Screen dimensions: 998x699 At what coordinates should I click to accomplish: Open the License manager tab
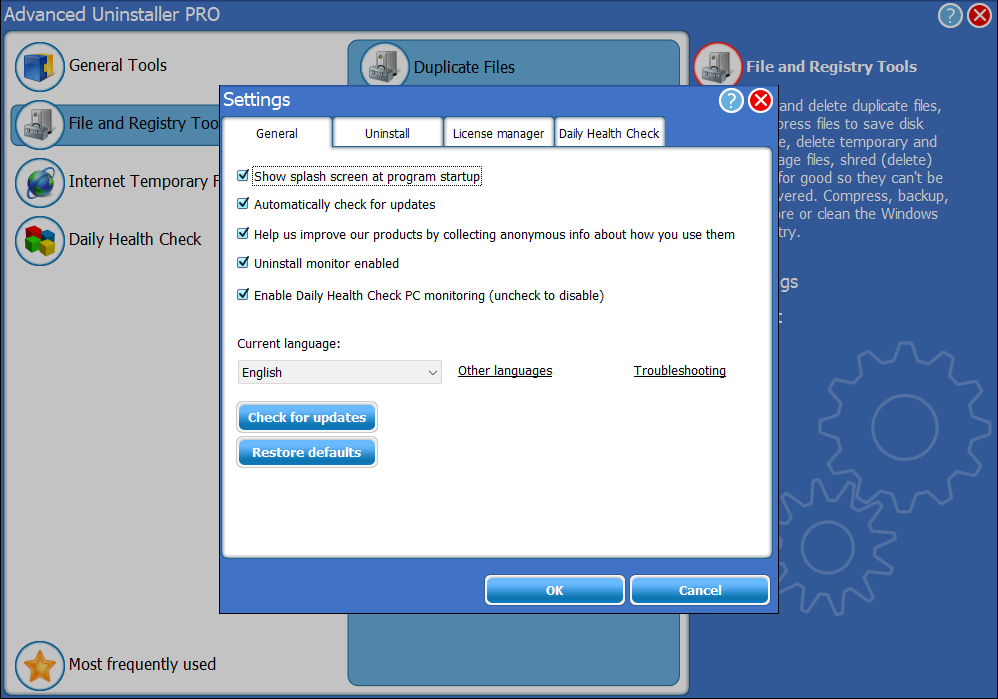(x=498, y=133)
